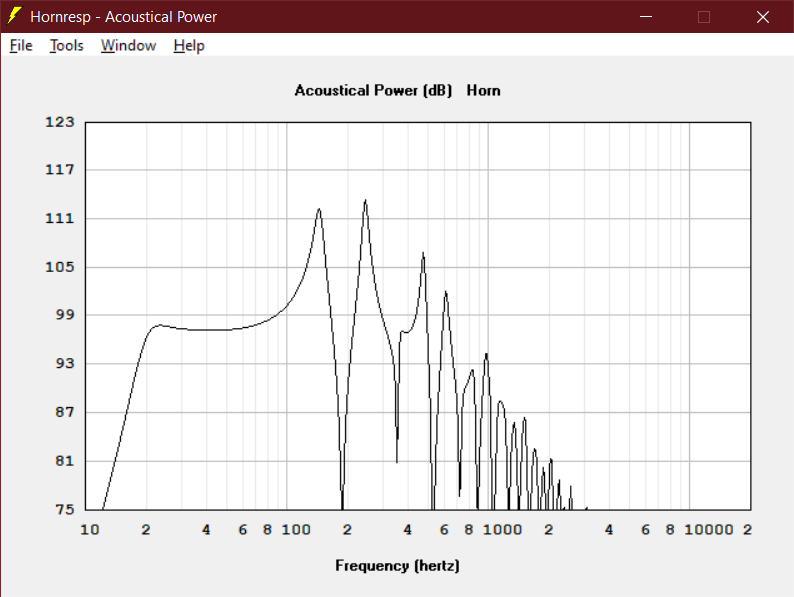The height and width of the screenshot is (597, 794).
Task: Click the 10 Hz x-axis label
Action: point(90,530)
